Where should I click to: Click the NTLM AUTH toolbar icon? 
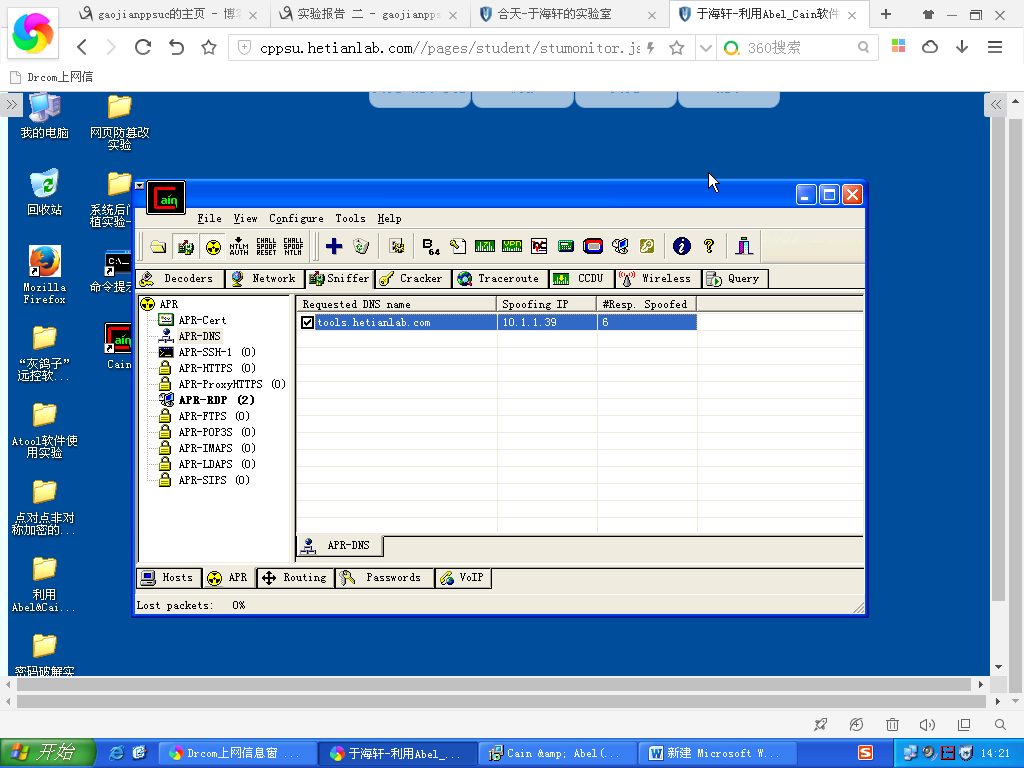[x=239, y=247]
